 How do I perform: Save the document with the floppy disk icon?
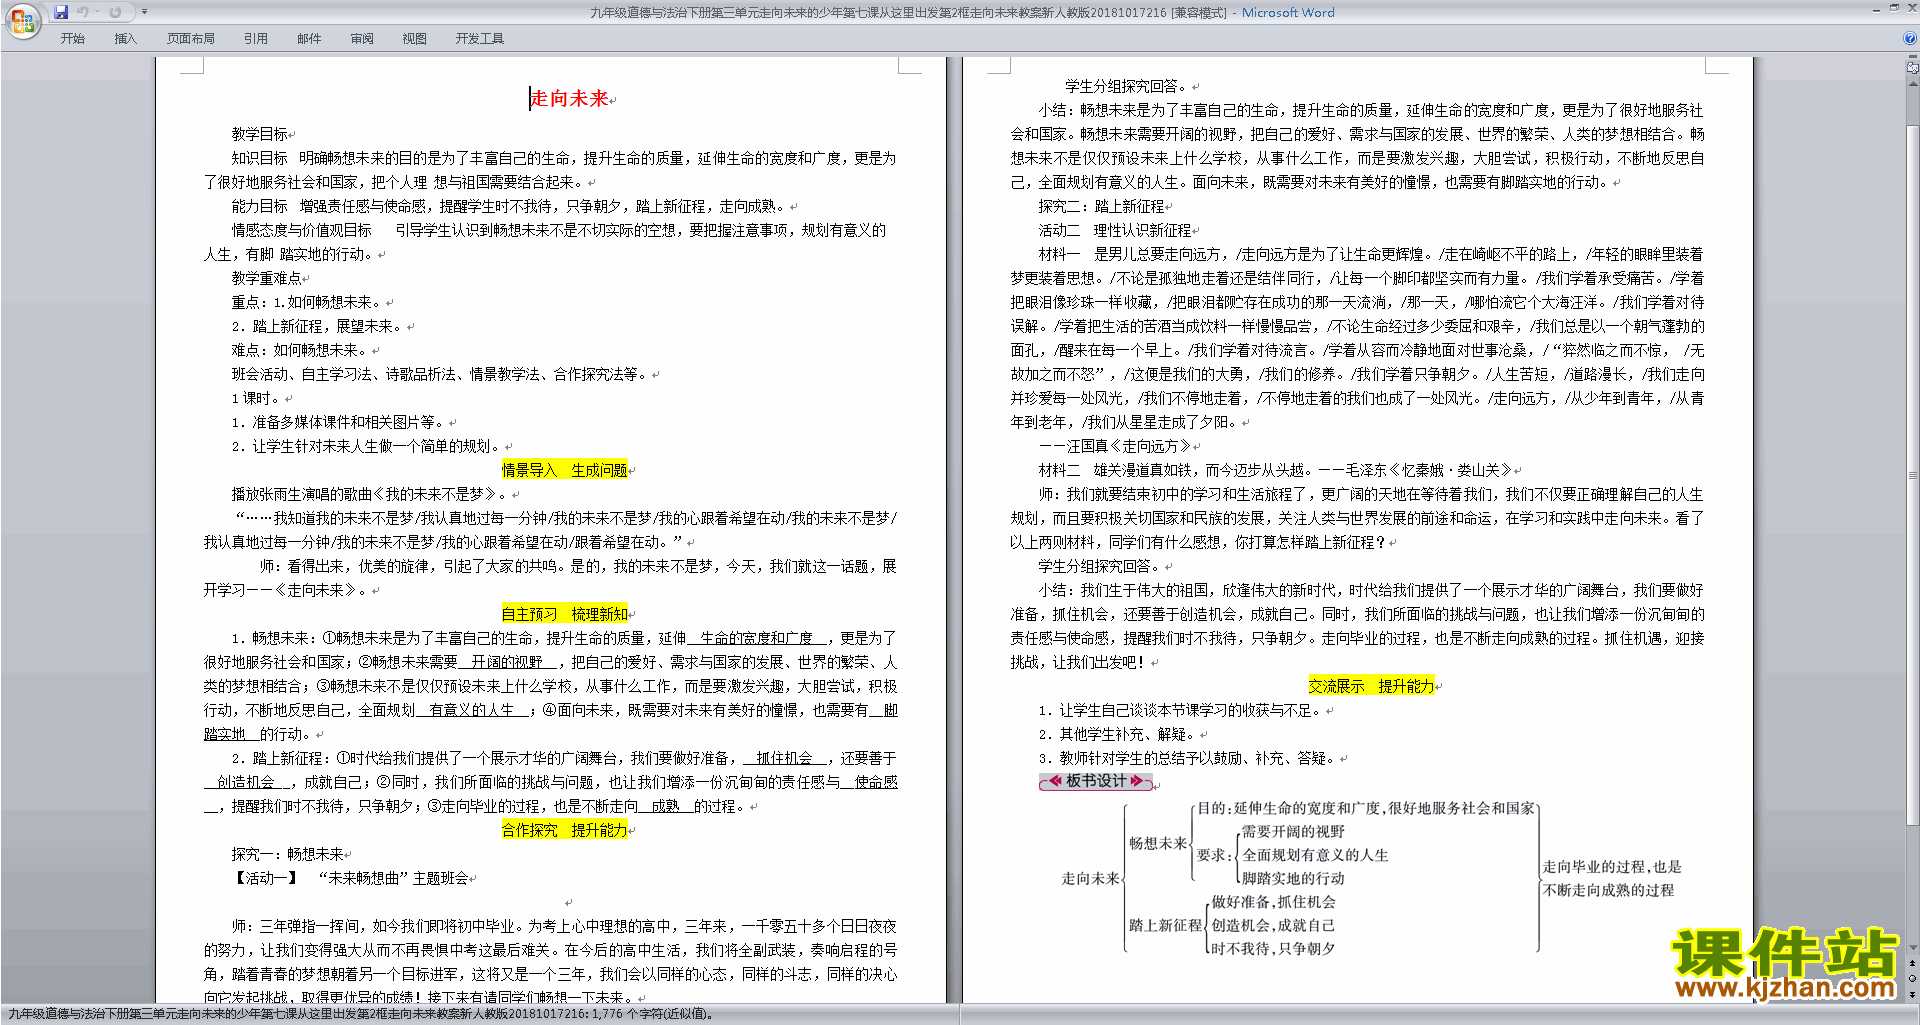pos(61,12)
